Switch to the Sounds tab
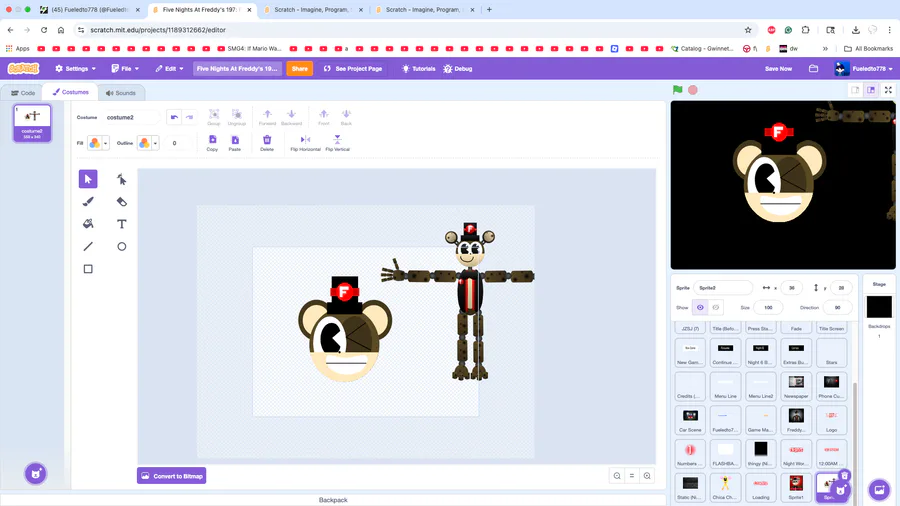Screen dimensions: 900x506 [x=121, y=92]
